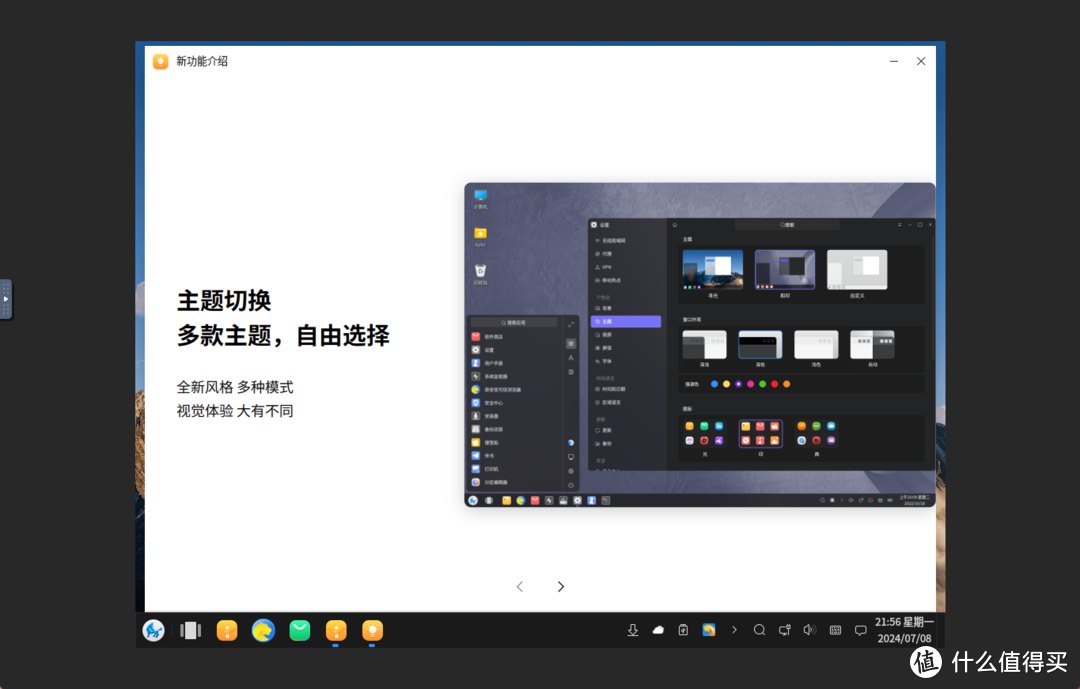The image size is (1080, 689).
Task: Toggle the notification center bubble icon
Action: (x=861, y=630)
